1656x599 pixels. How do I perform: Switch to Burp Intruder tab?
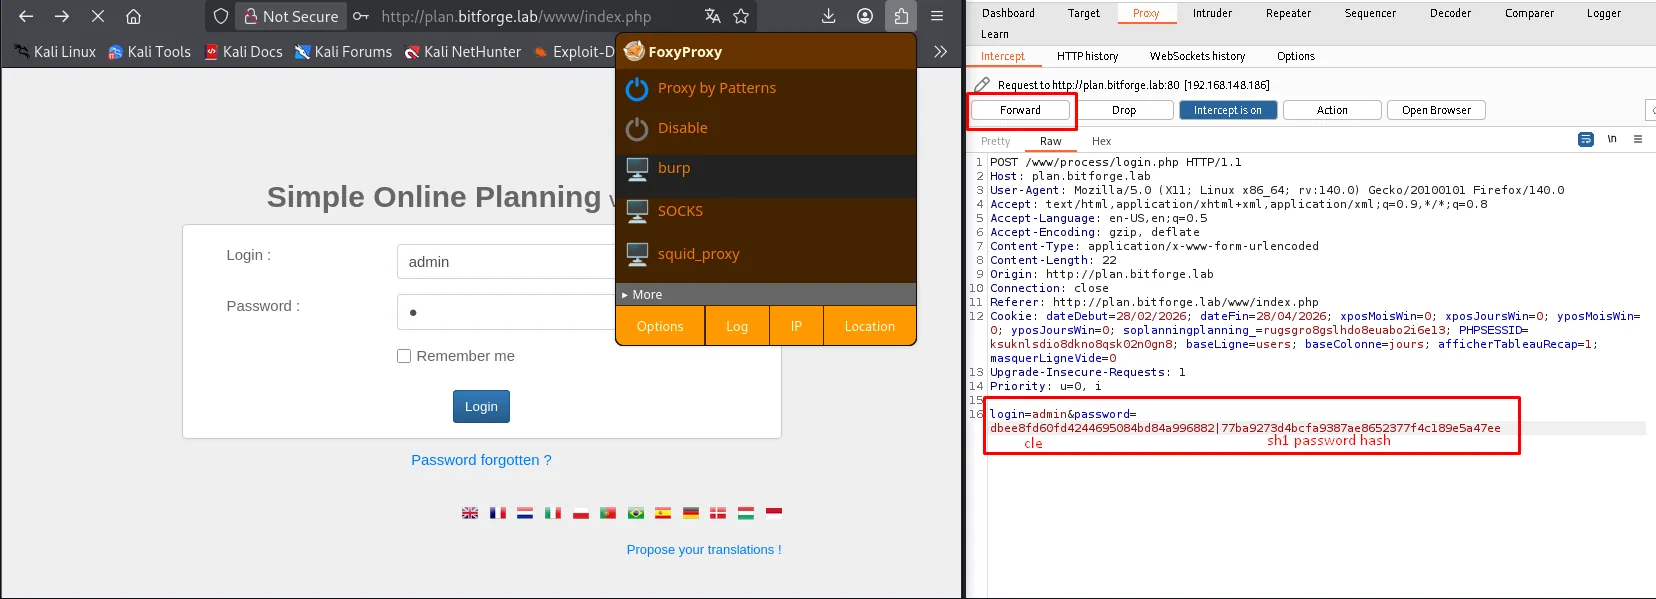[x=1212, y=13]
